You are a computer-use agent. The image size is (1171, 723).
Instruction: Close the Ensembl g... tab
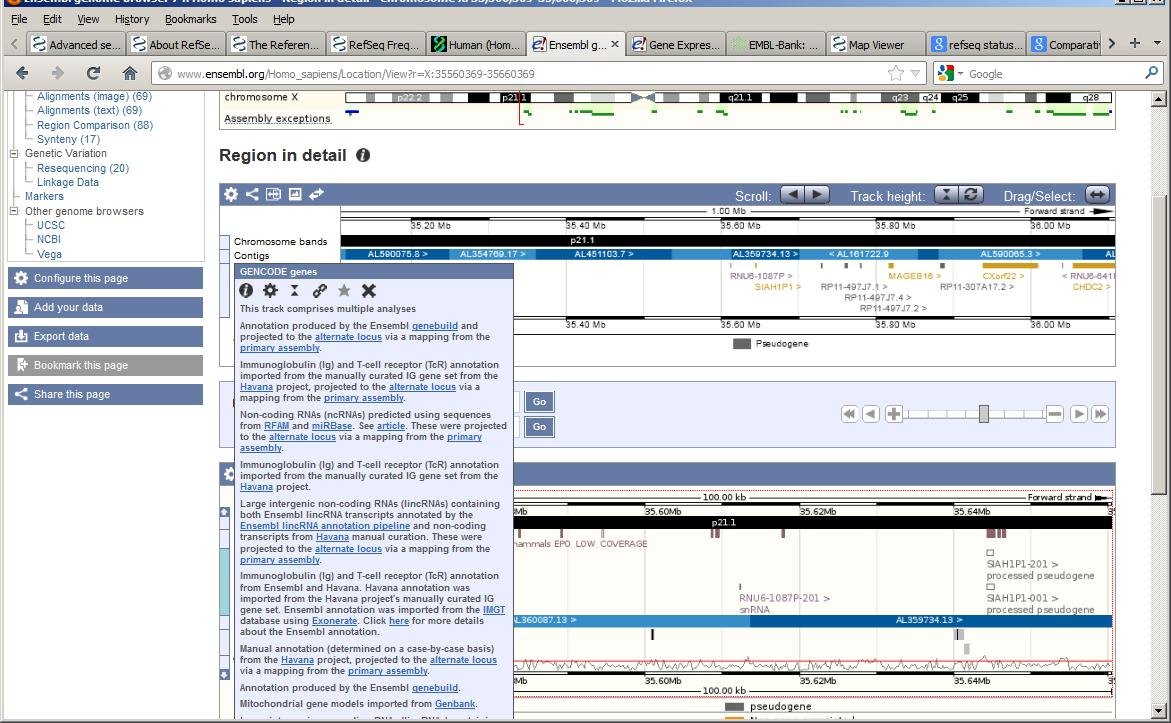[x=615, y=44]
